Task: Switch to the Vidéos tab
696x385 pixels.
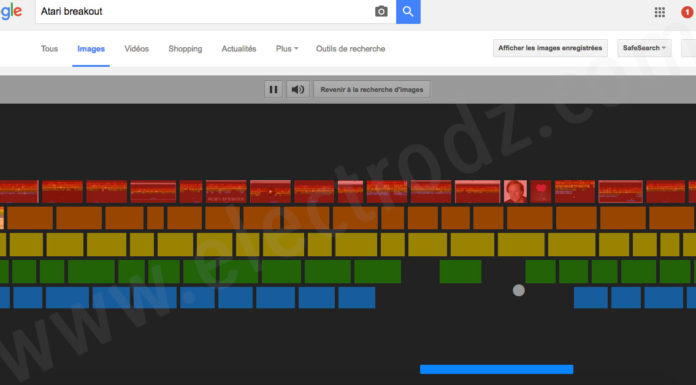Action: [136, 49]
